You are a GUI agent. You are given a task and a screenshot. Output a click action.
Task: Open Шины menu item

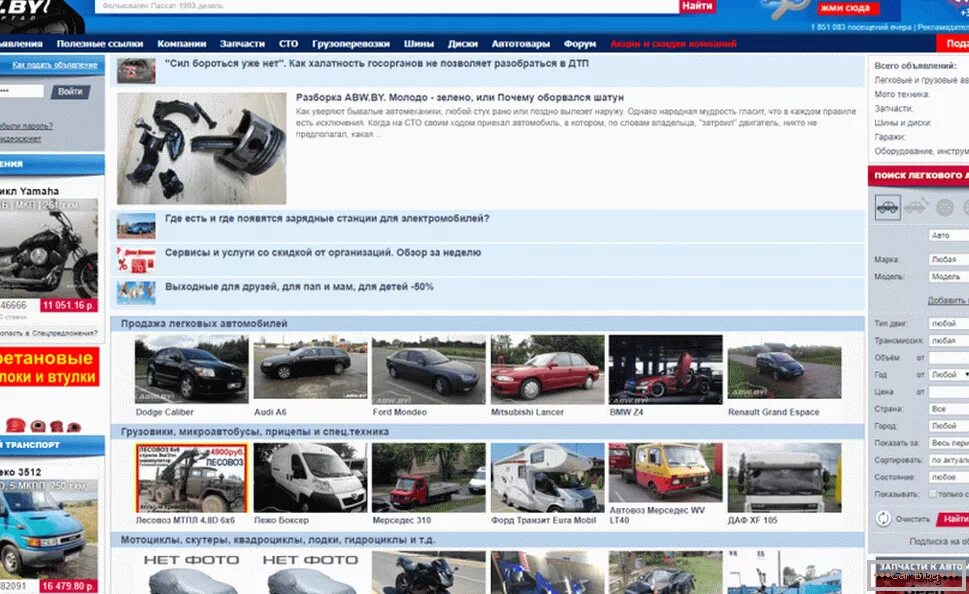pyautogui.click(x=418, y=44)
